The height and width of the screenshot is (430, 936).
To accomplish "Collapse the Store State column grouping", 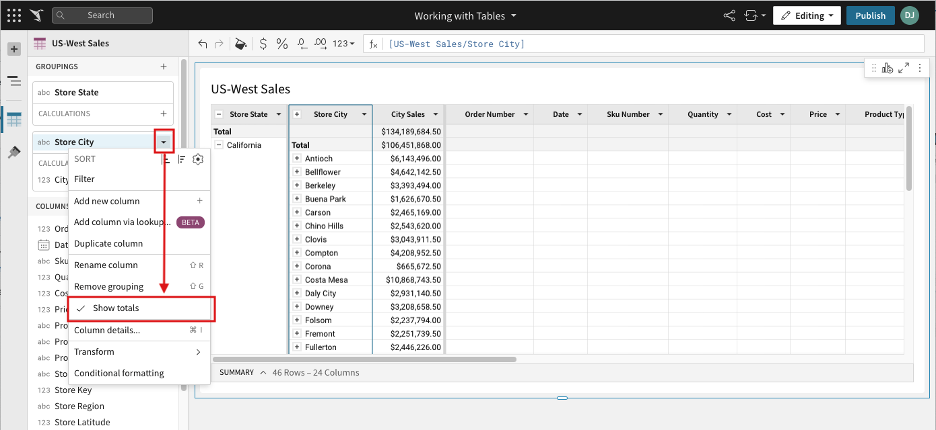I will click(x=219, y=115).
